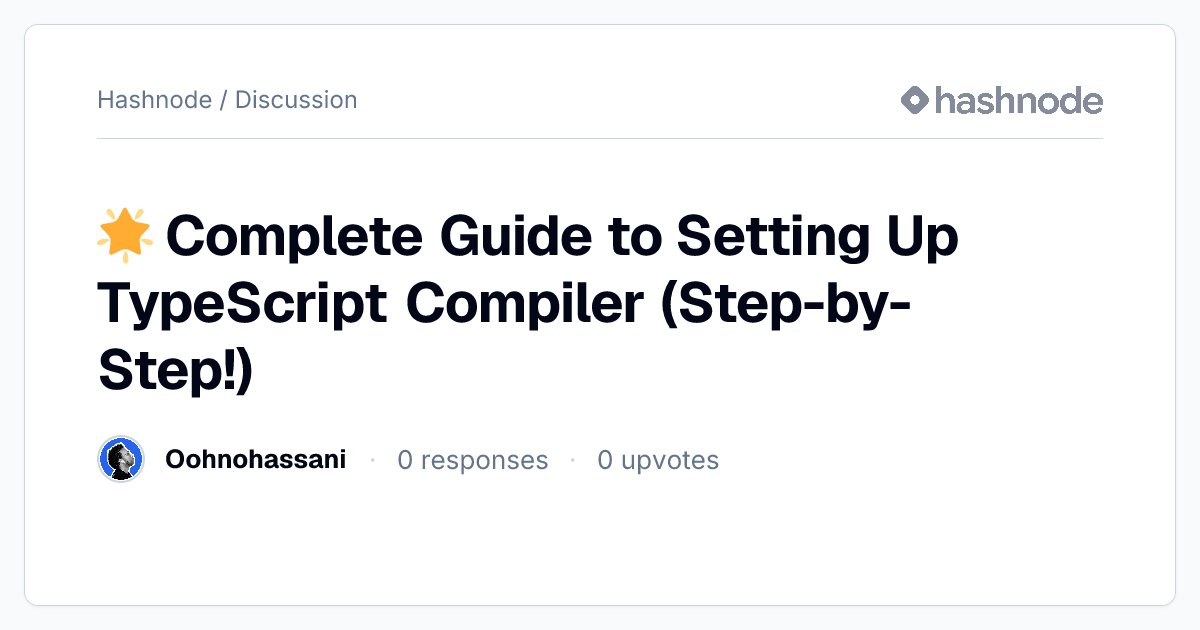
Task: Click the slash separator in breadcrumb
Action: tap(223, 100)
